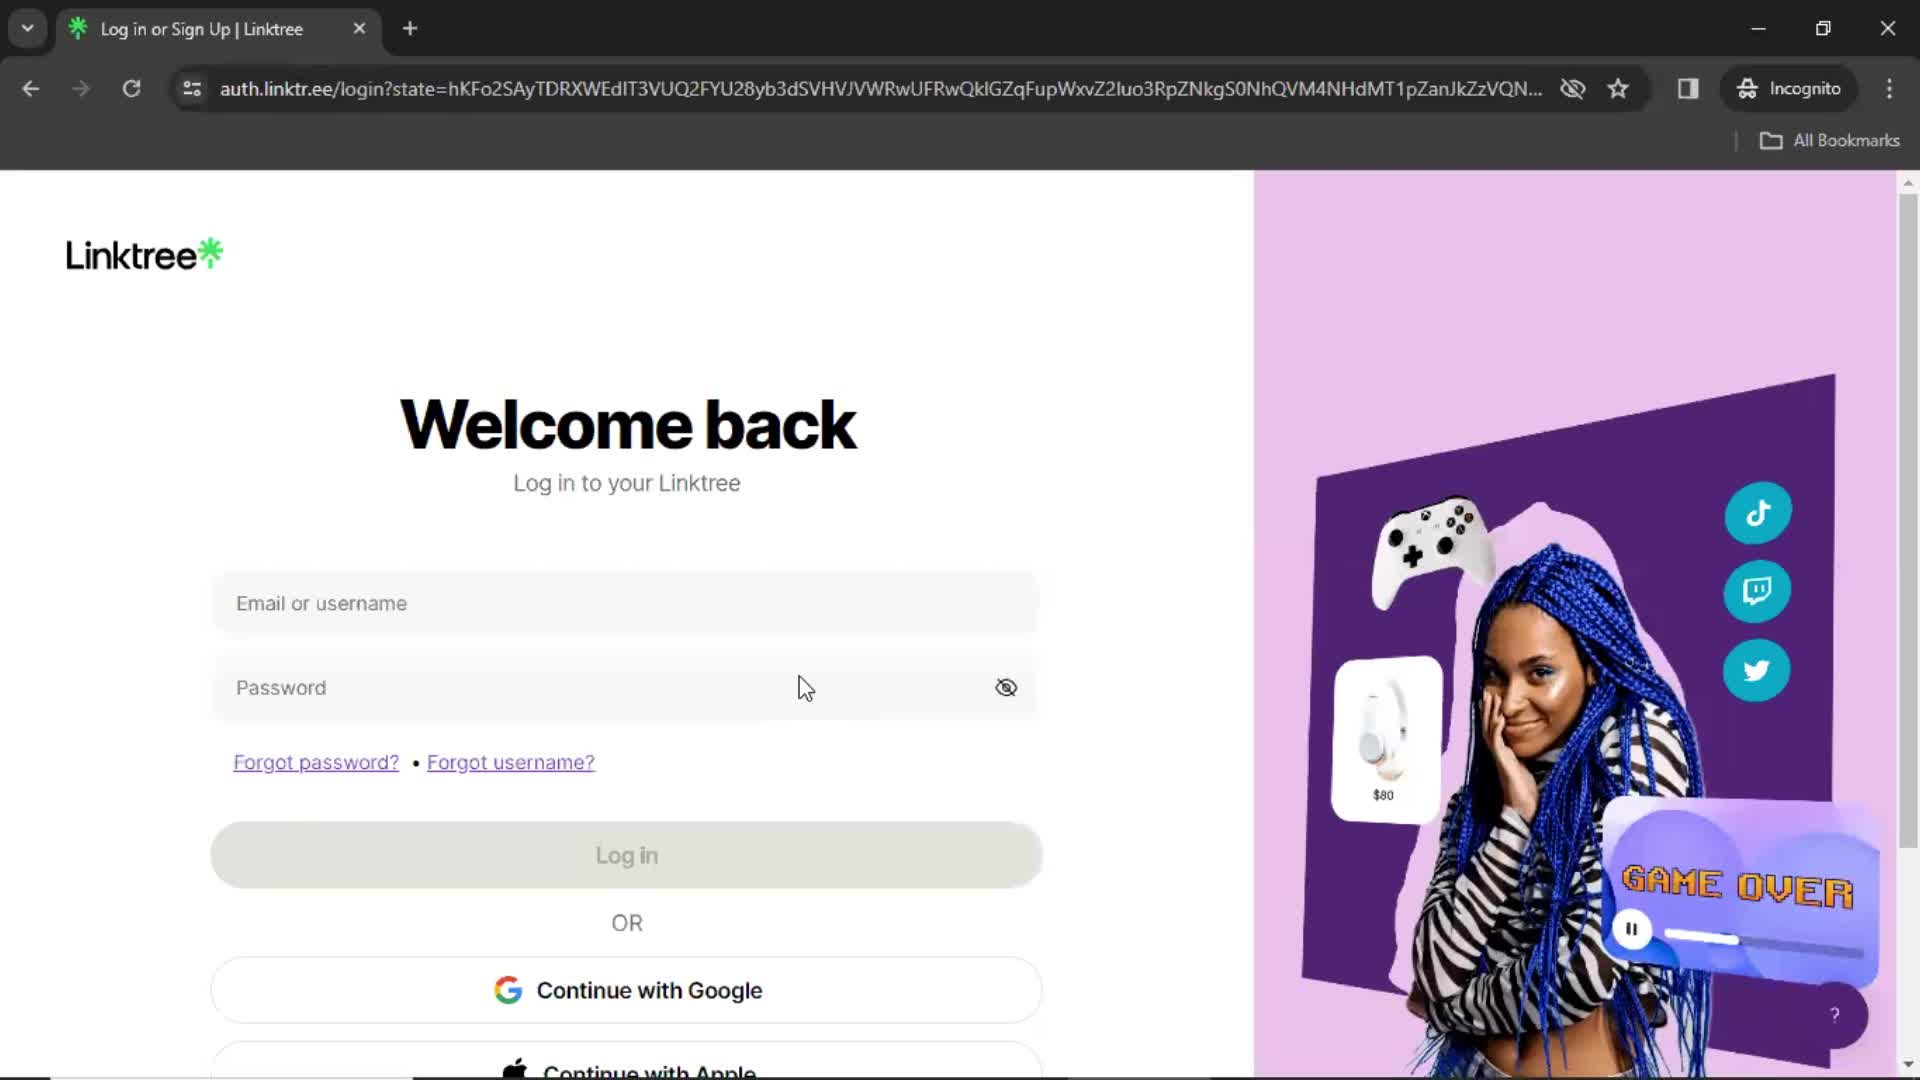
Task: Click the Twitter icon on the right panel
Action: [1756, 671]
